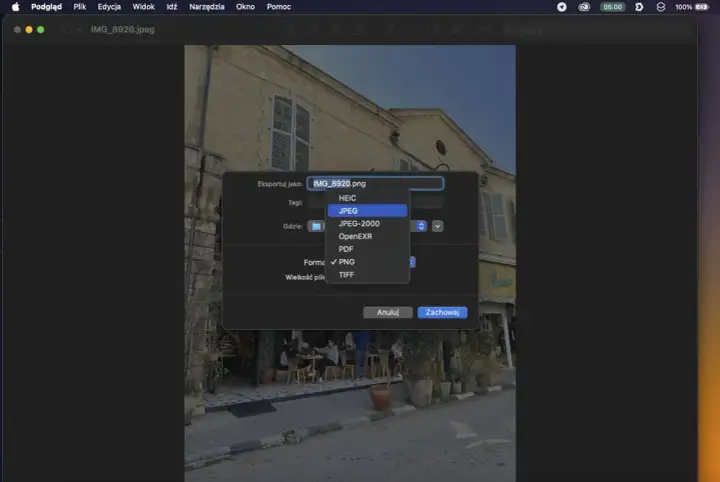Image resolution: width=720 pixels, height=482 pixels.
Task: Open the Apple menu
Action: [16, 7]
